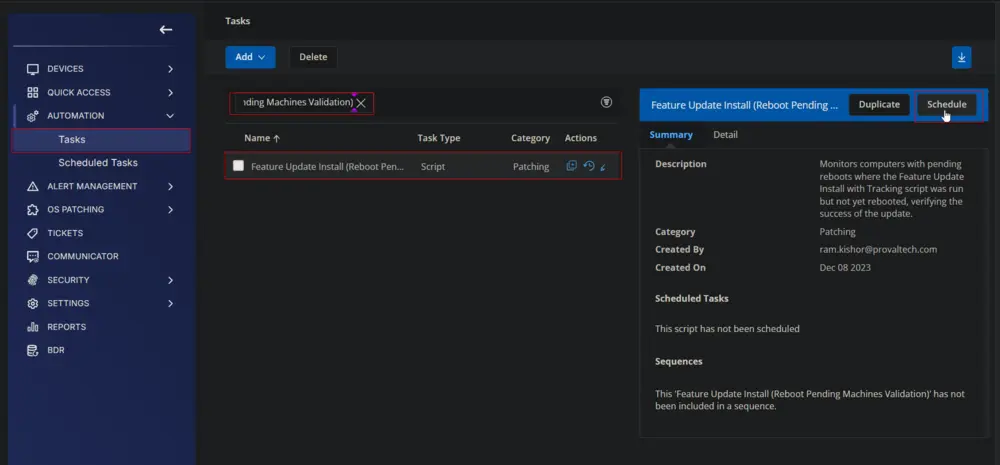Click the detail panel title 'Feature Update Install'
Viewport: 1000px width, 465px height.
pos(744,105)
